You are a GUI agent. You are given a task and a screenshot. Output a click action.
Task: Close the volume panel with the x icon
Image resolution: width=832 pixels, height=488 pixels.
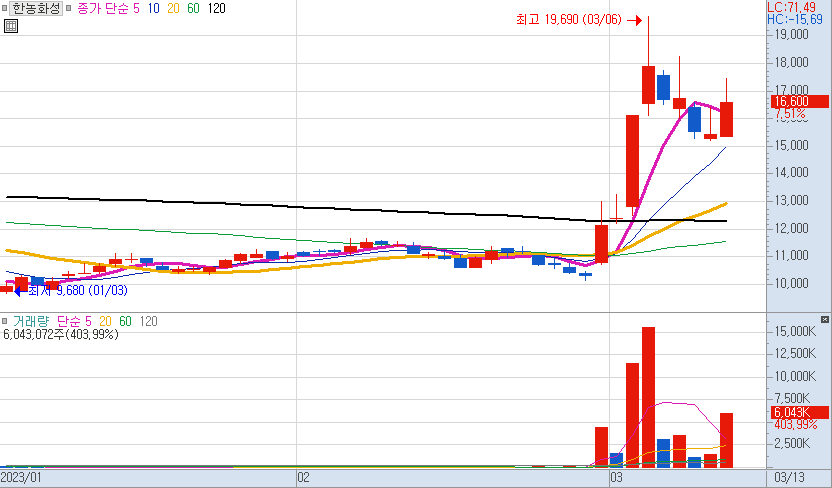point(825,319)
